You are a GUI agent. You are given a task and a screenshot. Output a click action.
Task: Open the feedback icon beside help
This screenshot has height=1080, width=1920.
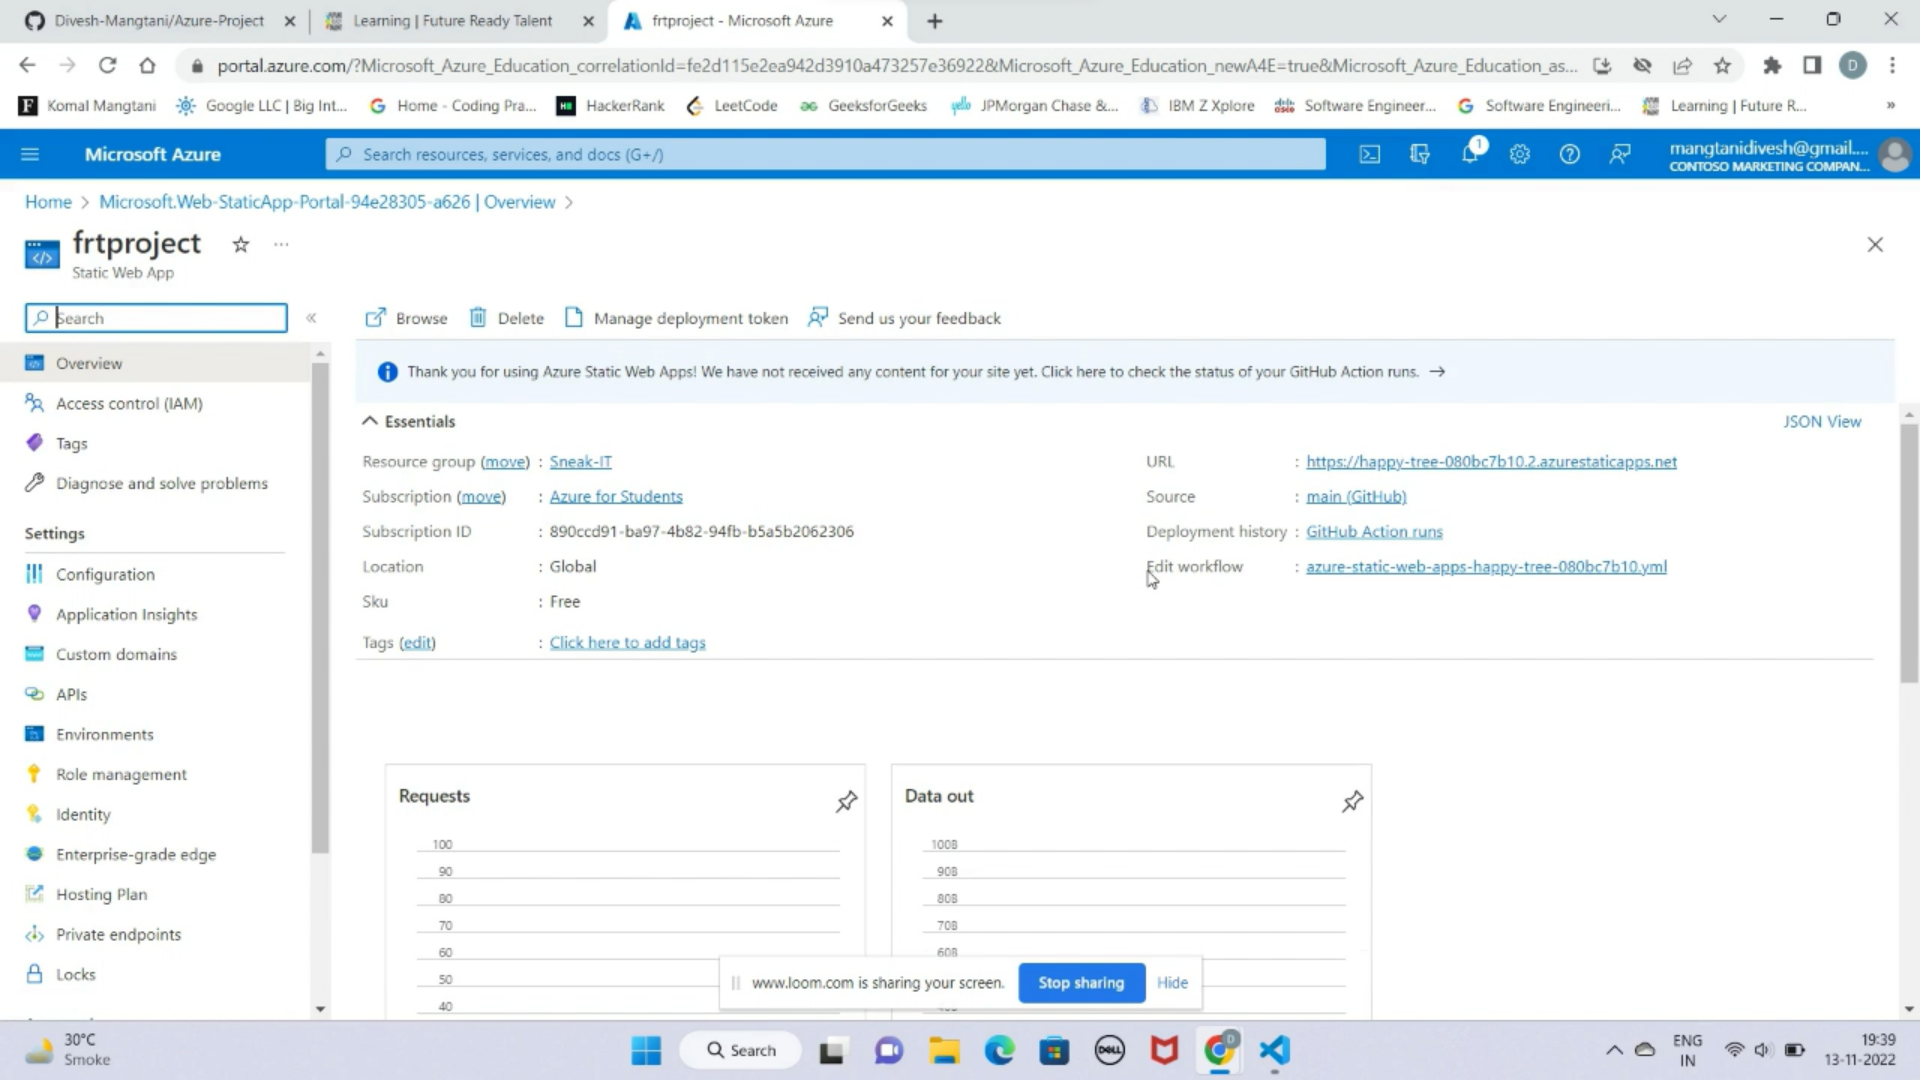coord(1619,154)
